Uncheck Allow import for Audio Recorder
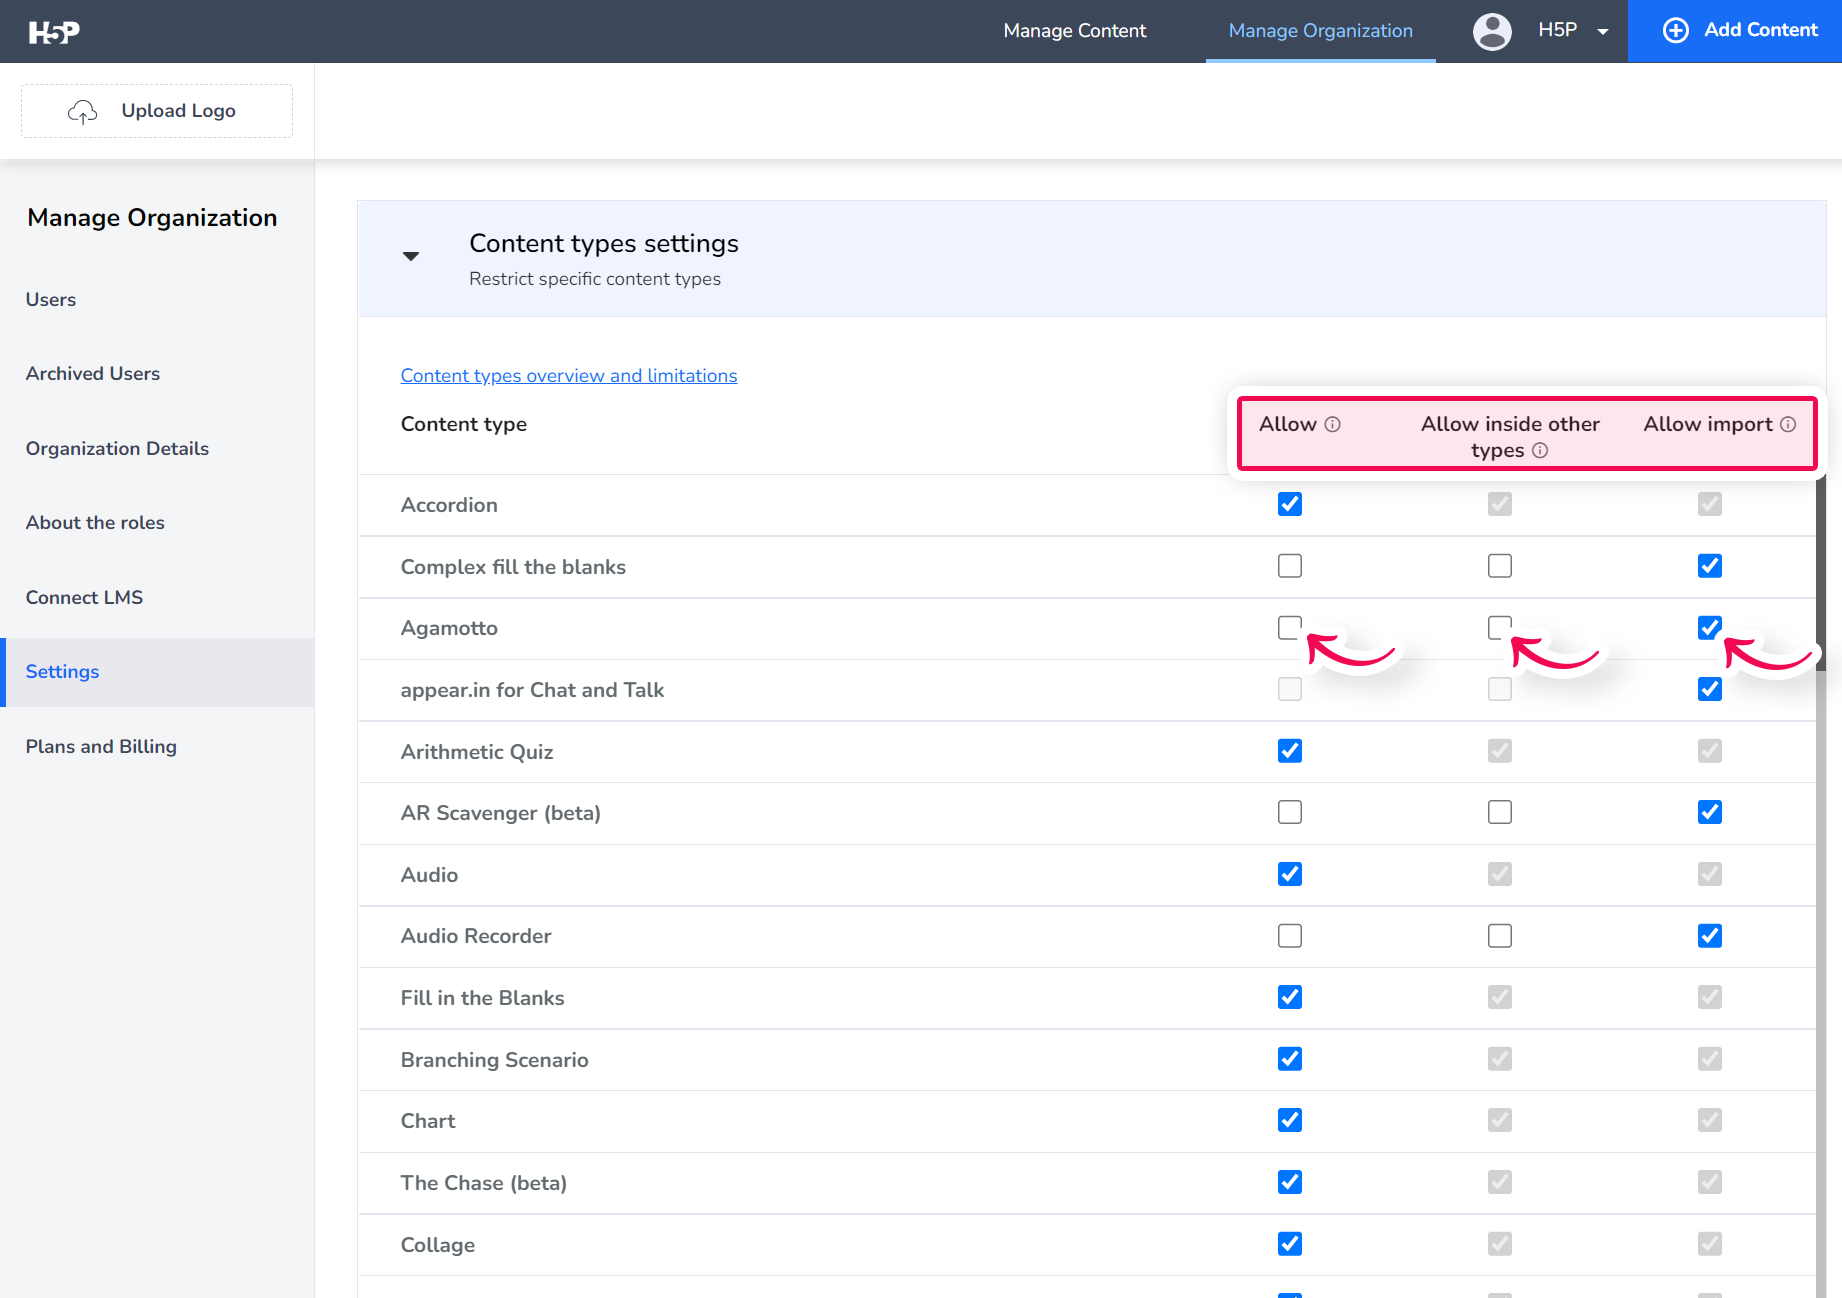Viewport: 1842px width, 1298px height. [x=1710, y=936]
